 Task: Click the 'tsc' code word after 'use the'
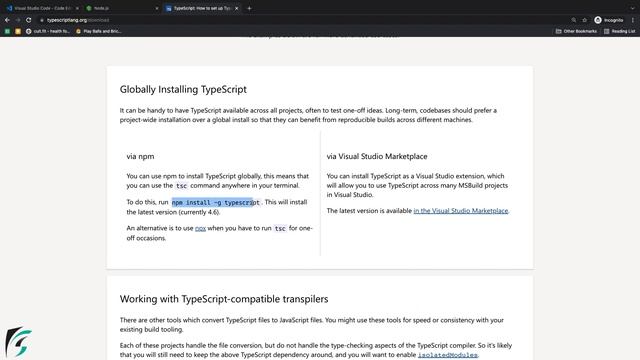pos(181,186)
